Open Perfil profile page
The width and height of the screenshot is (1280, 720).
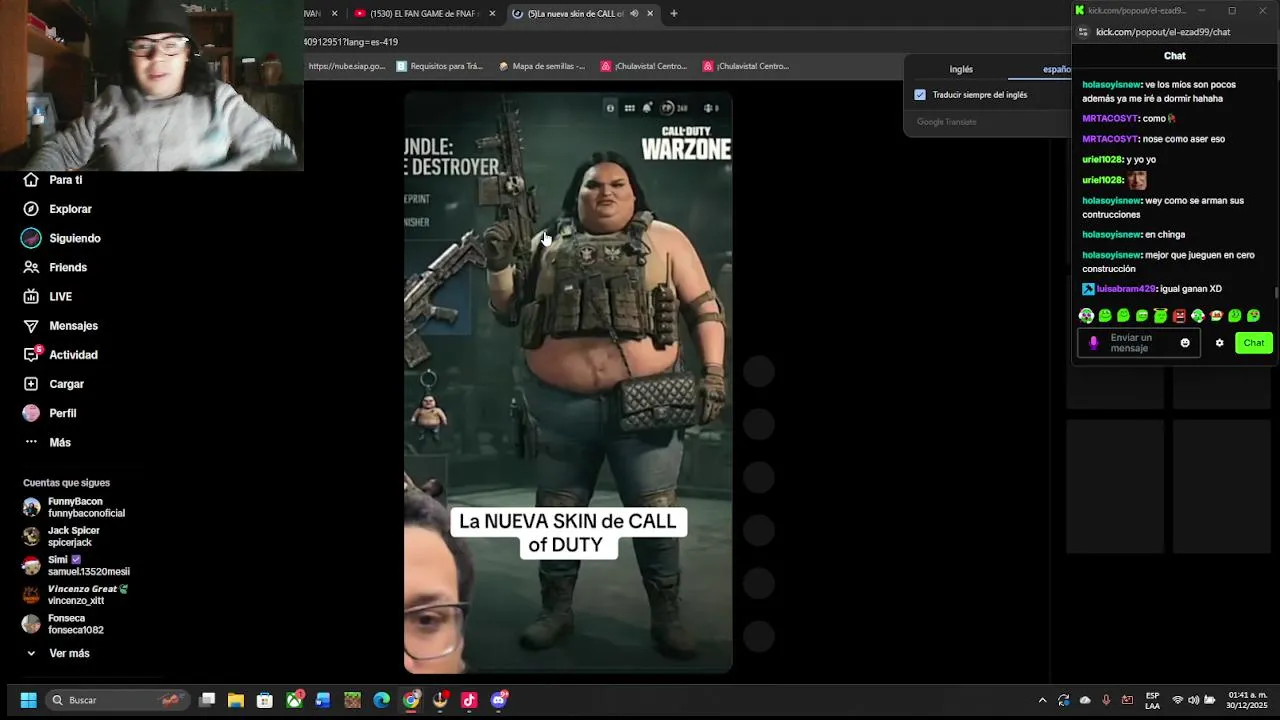tap(50, 413)
